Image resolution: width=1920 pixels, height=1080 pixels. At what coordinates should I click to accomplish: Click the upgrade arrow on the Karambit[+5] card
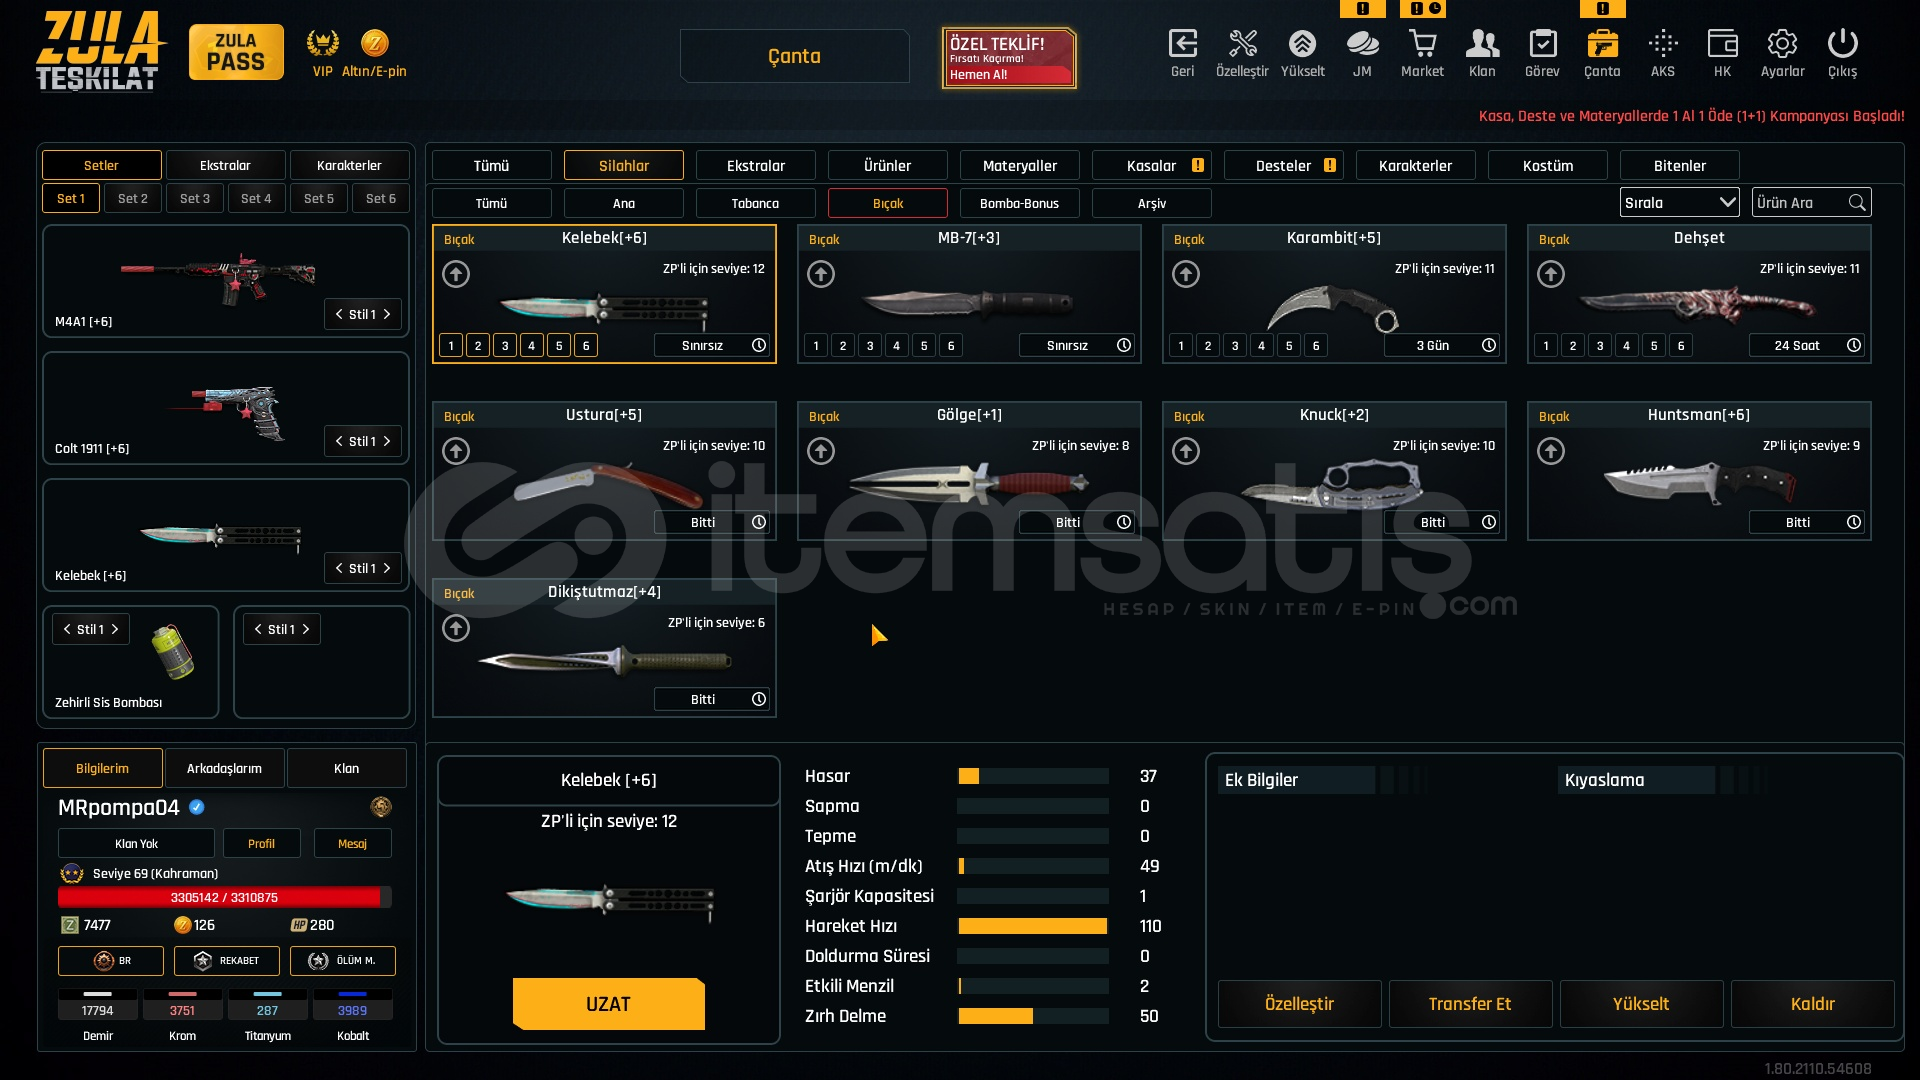1186,274
